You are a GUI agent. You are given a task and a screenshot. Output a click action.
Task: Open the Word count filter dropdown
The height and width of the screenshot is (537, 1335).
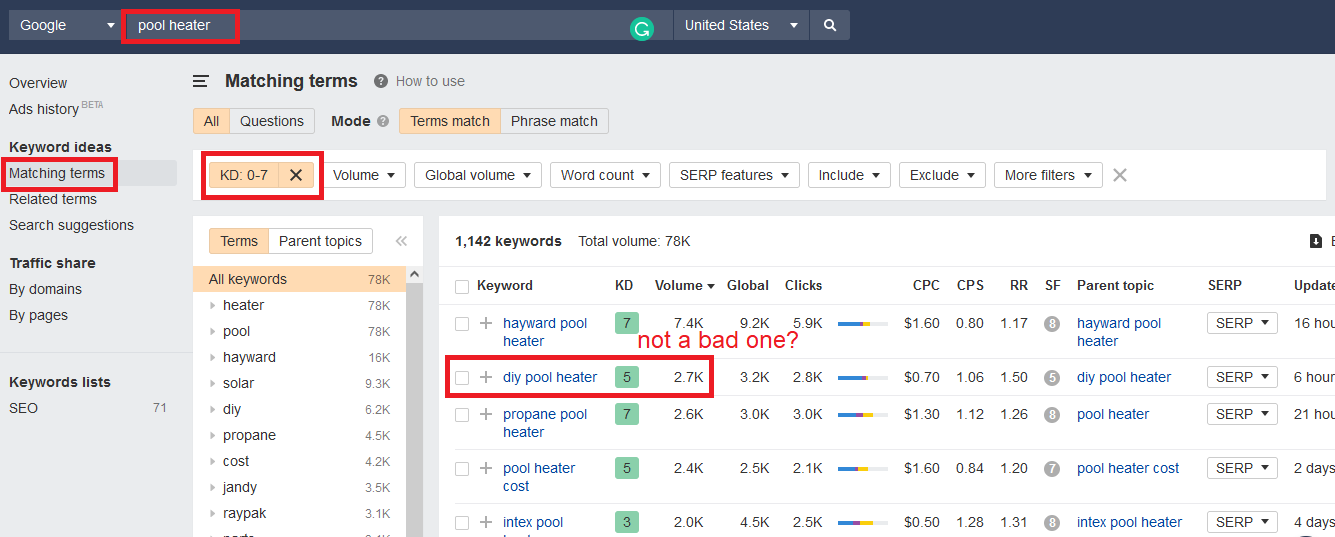[605, 175]
